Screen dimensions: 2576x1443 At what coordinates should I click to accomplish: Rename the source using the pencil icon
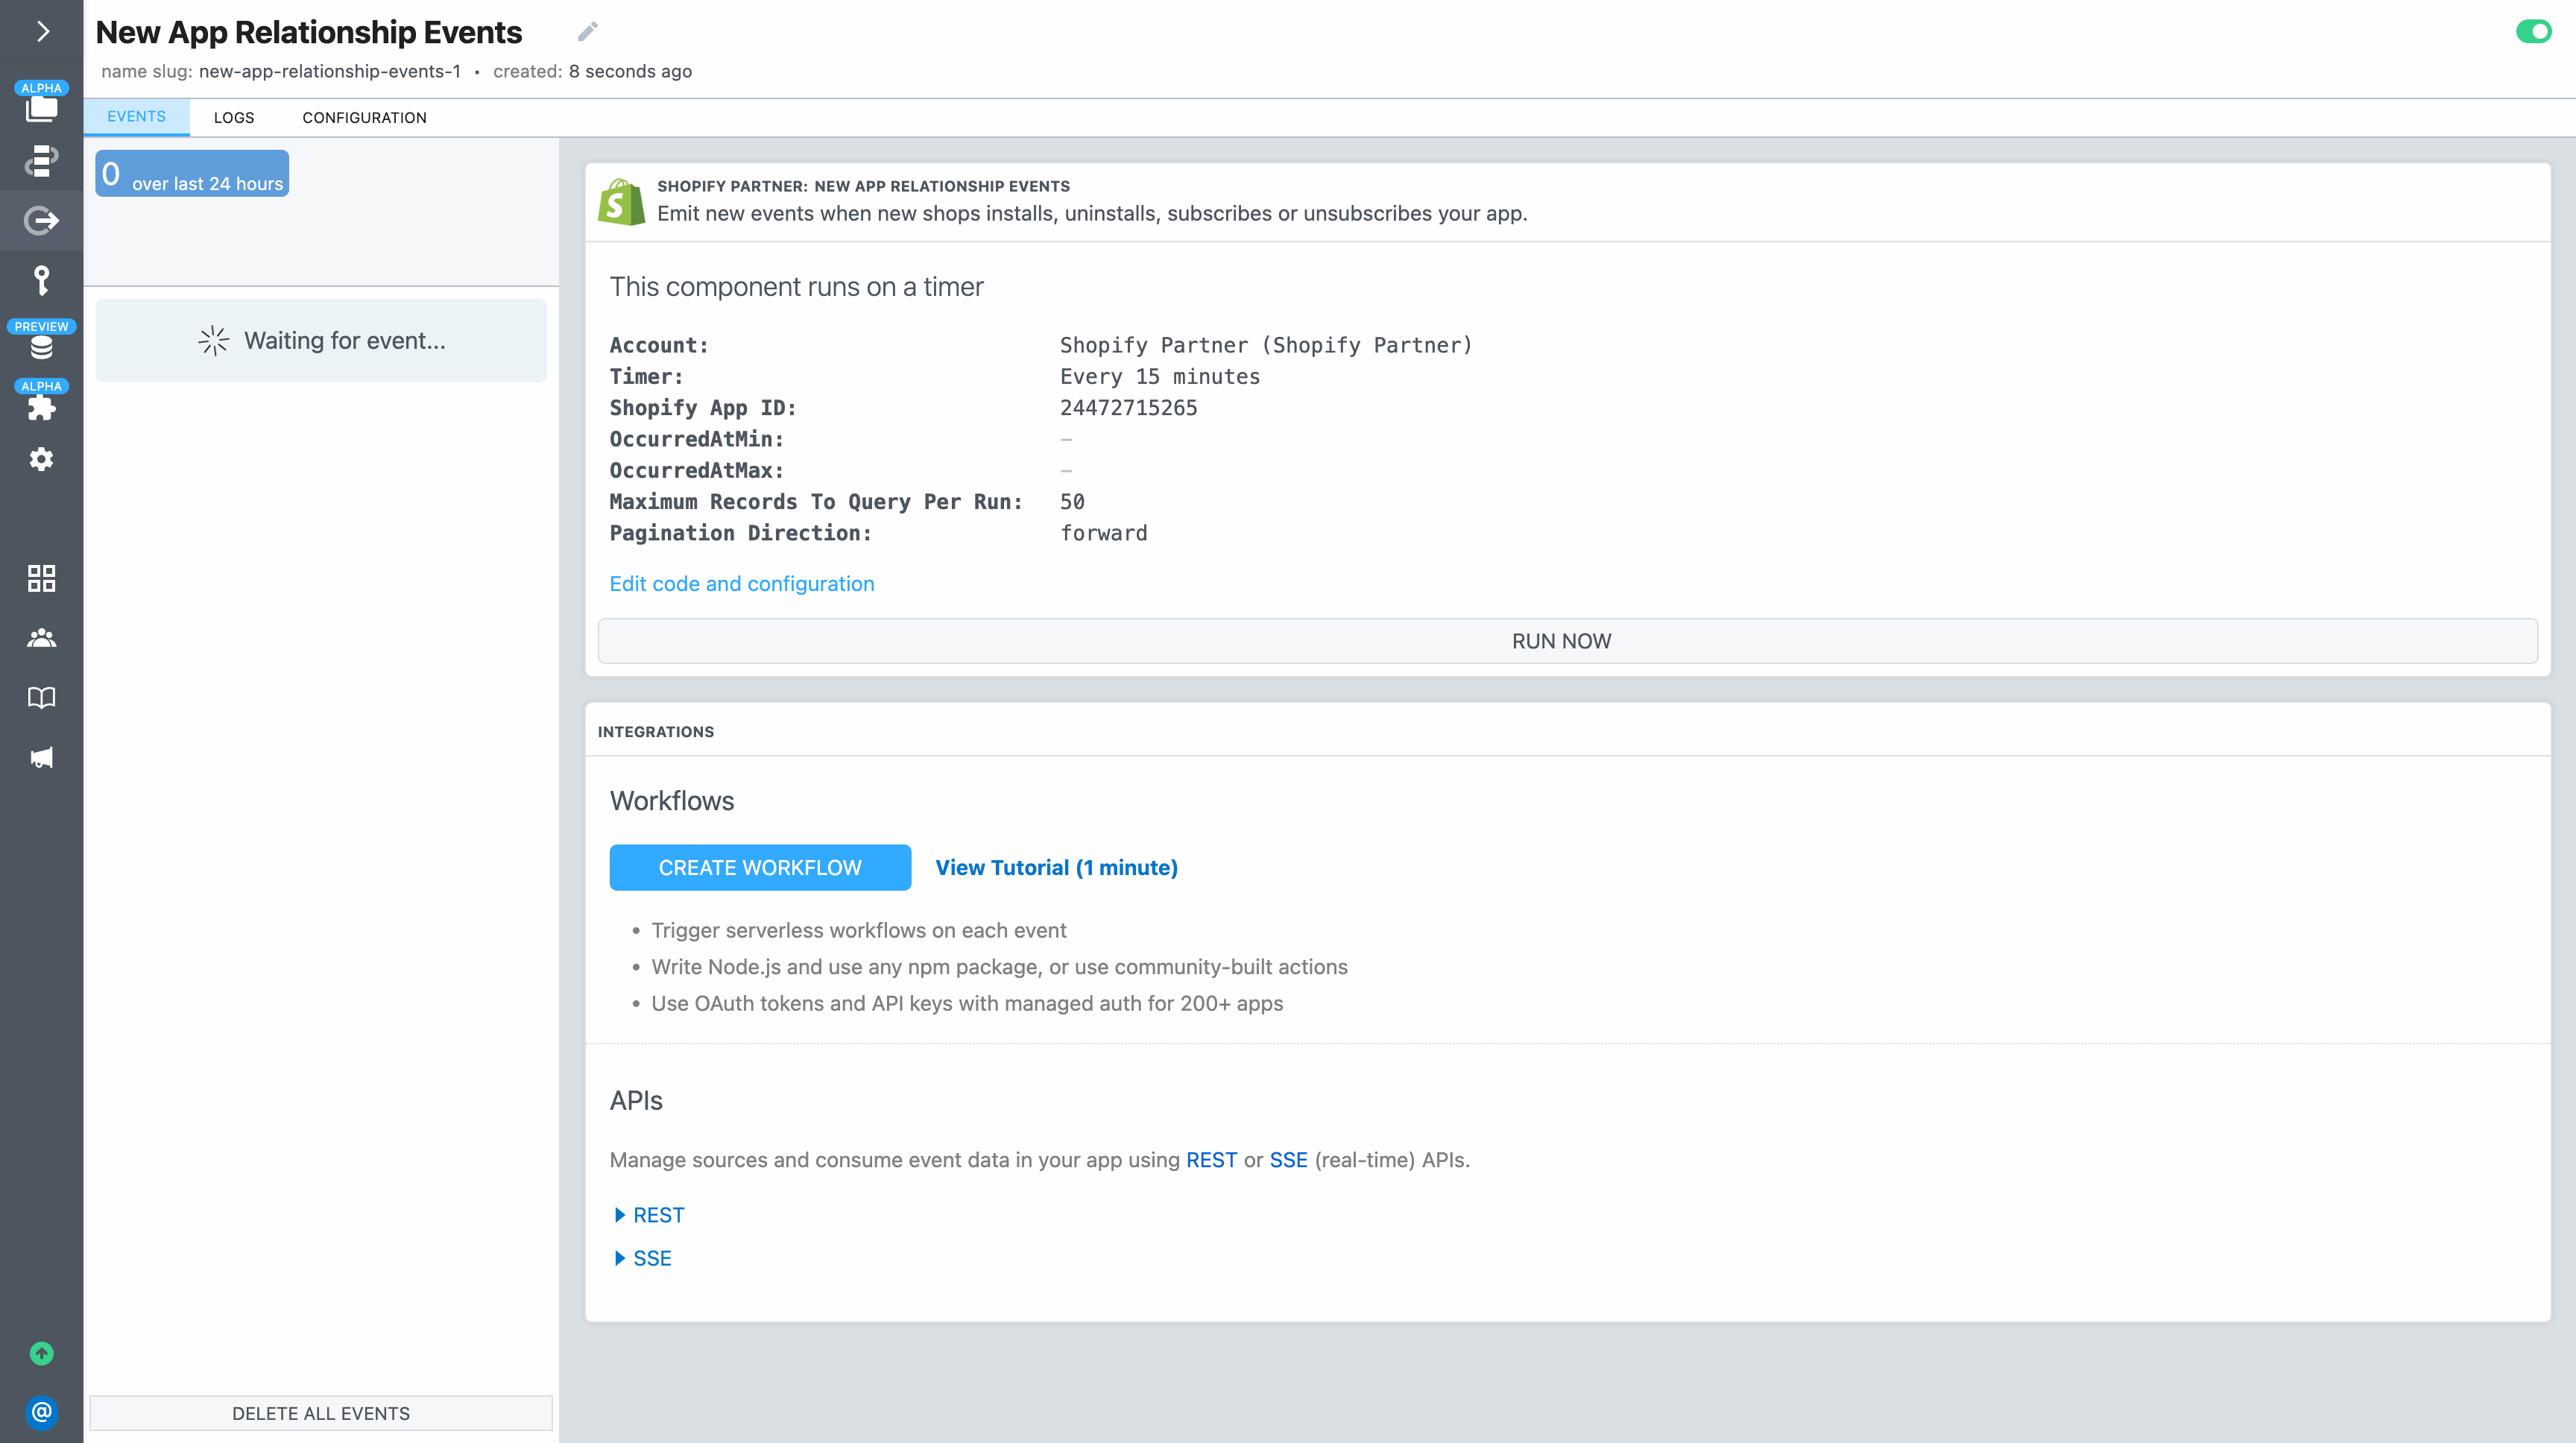click(x=587, y=31)
